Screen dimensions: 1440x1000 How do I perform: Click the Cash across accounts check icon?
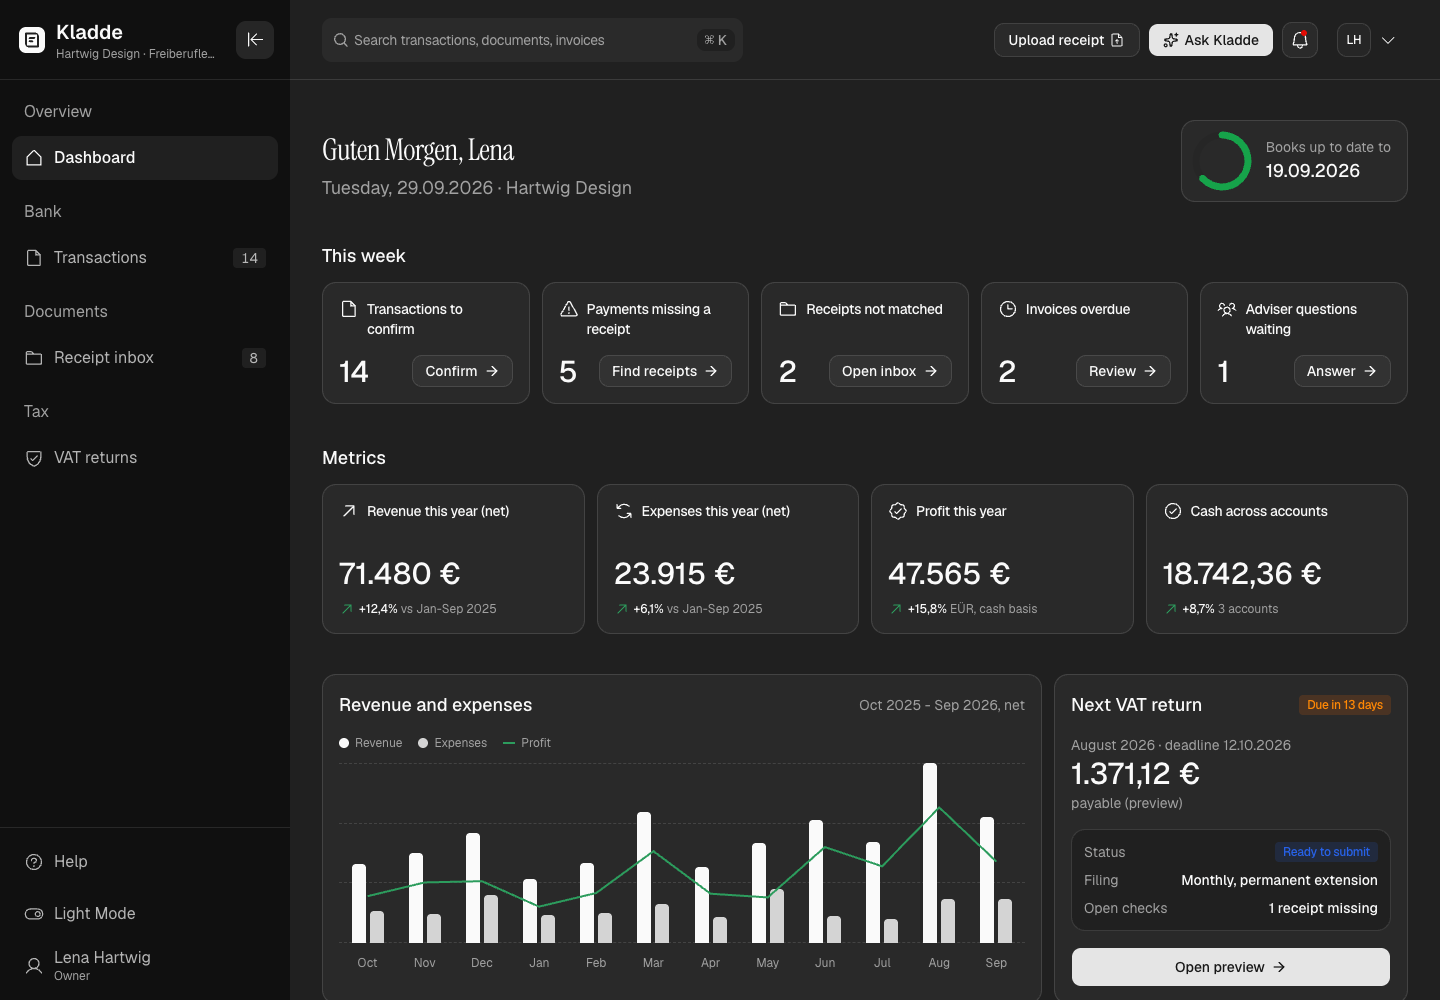pos(1173,511)
